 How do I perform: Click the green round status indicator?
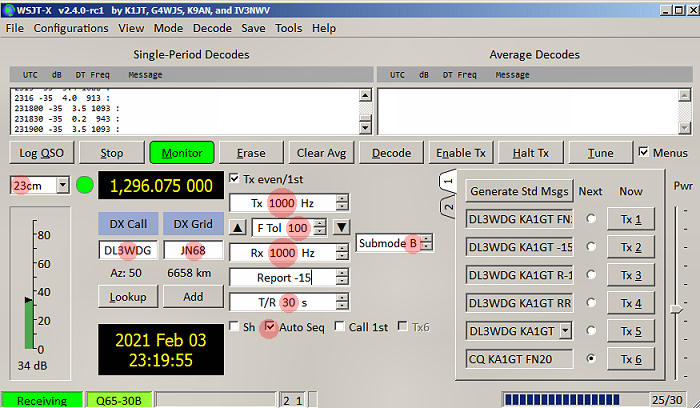[x=85, y=185]
